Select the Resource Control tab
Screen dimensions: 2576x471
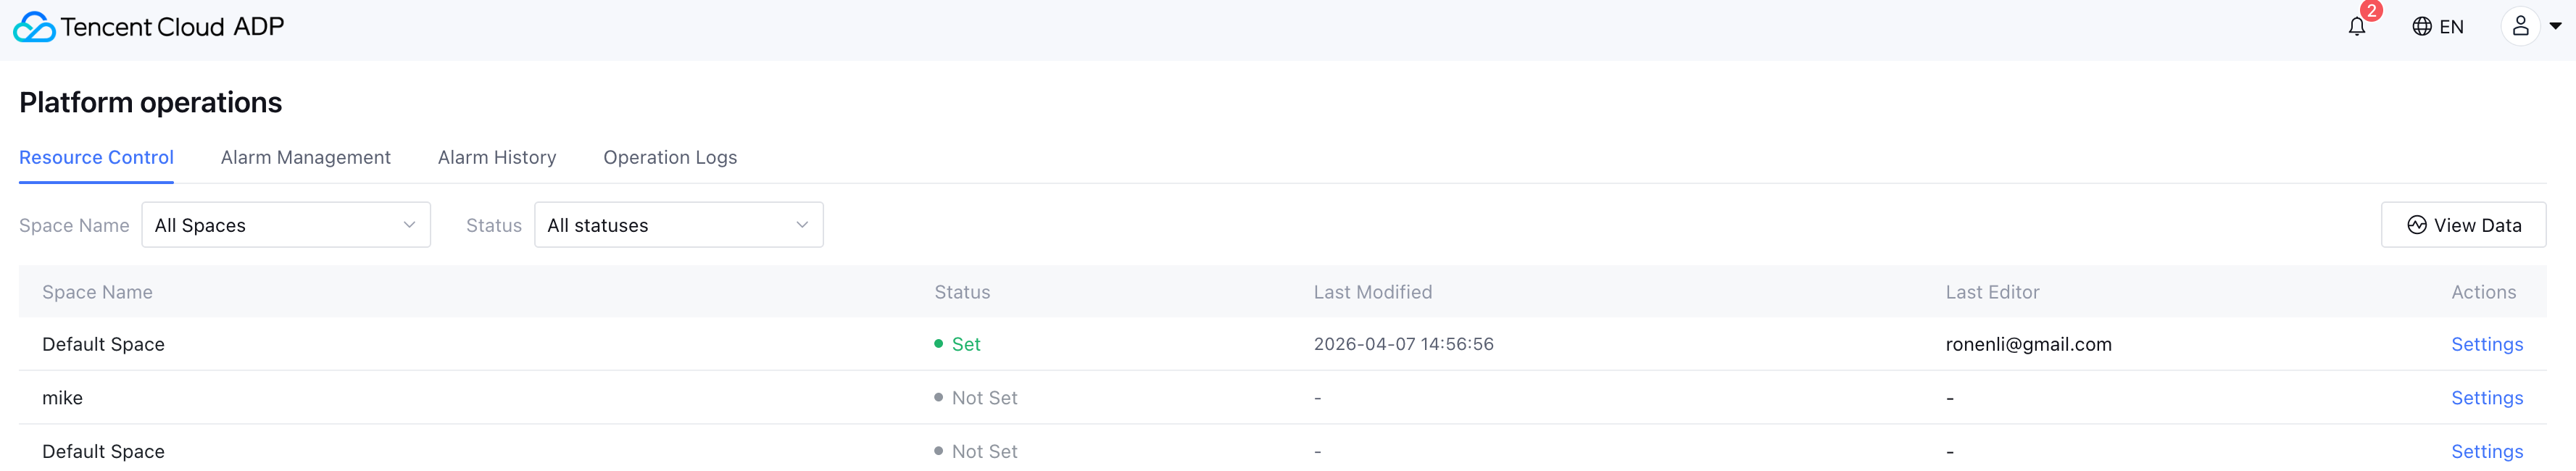[x=96, y=157]
